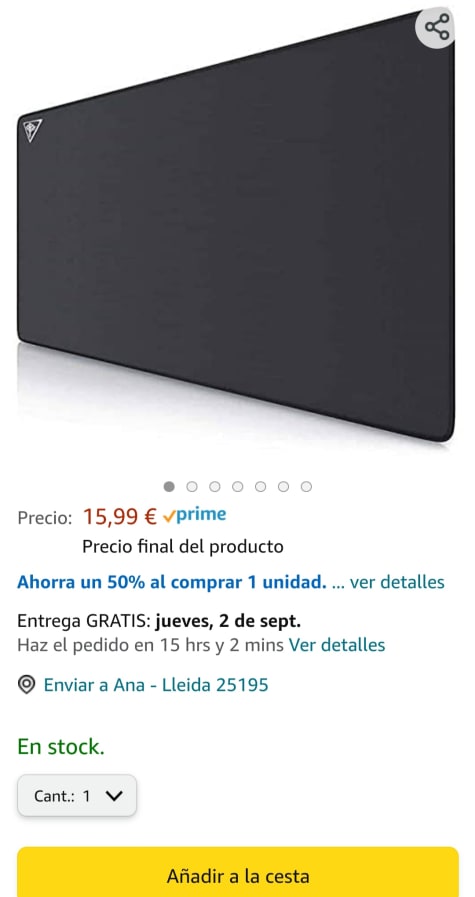The width and height of the screenshot is (475, 897).
Task: Click the location pin icon
Action: coord(26,685)
